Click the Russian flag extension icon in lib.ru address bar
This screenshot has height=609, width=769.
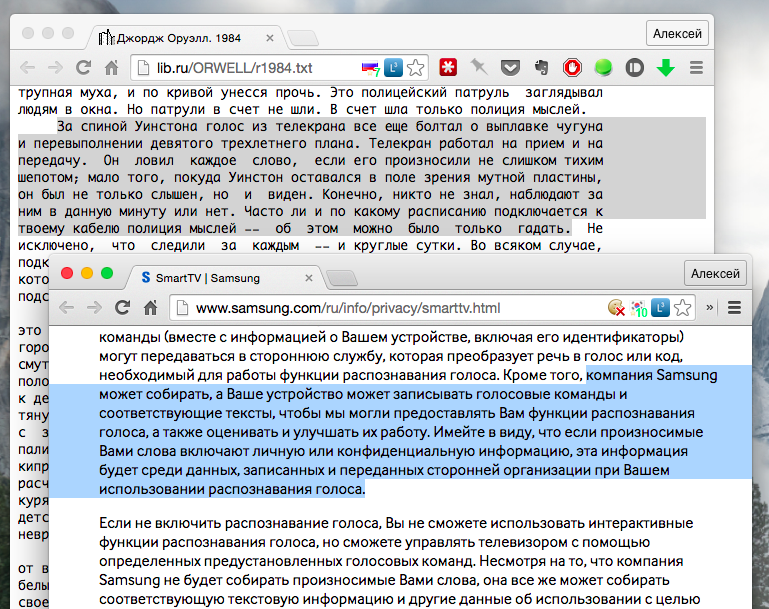click(370, 68)
